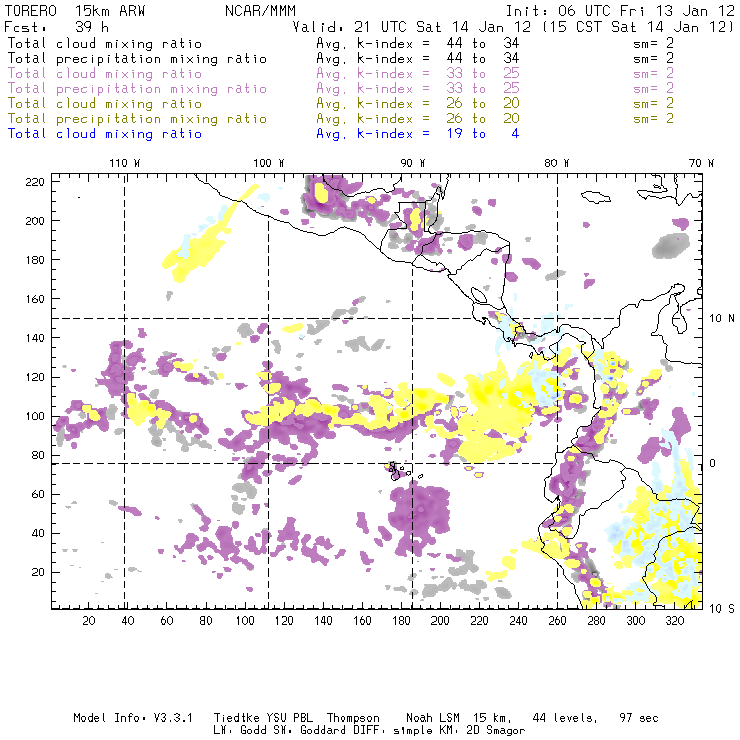Screen dimensions: 740x740
Task: Click "sm= 2" on the olive precipitation row
Action: click(654, 118)
